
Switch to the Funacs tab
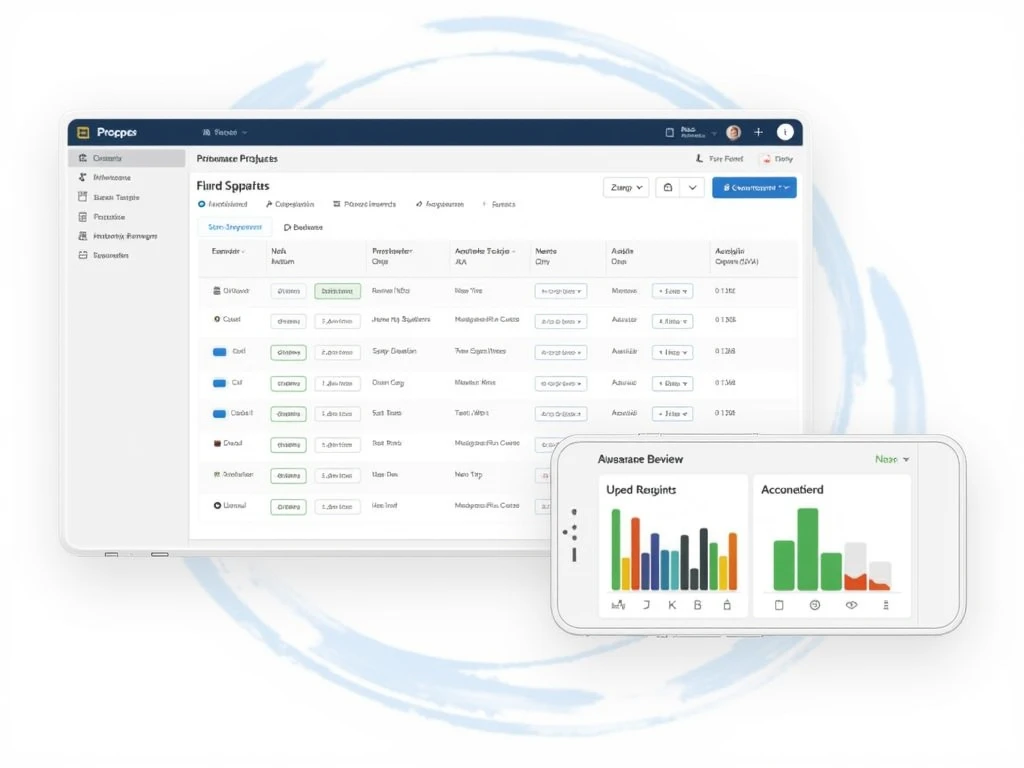pos(499,204)
